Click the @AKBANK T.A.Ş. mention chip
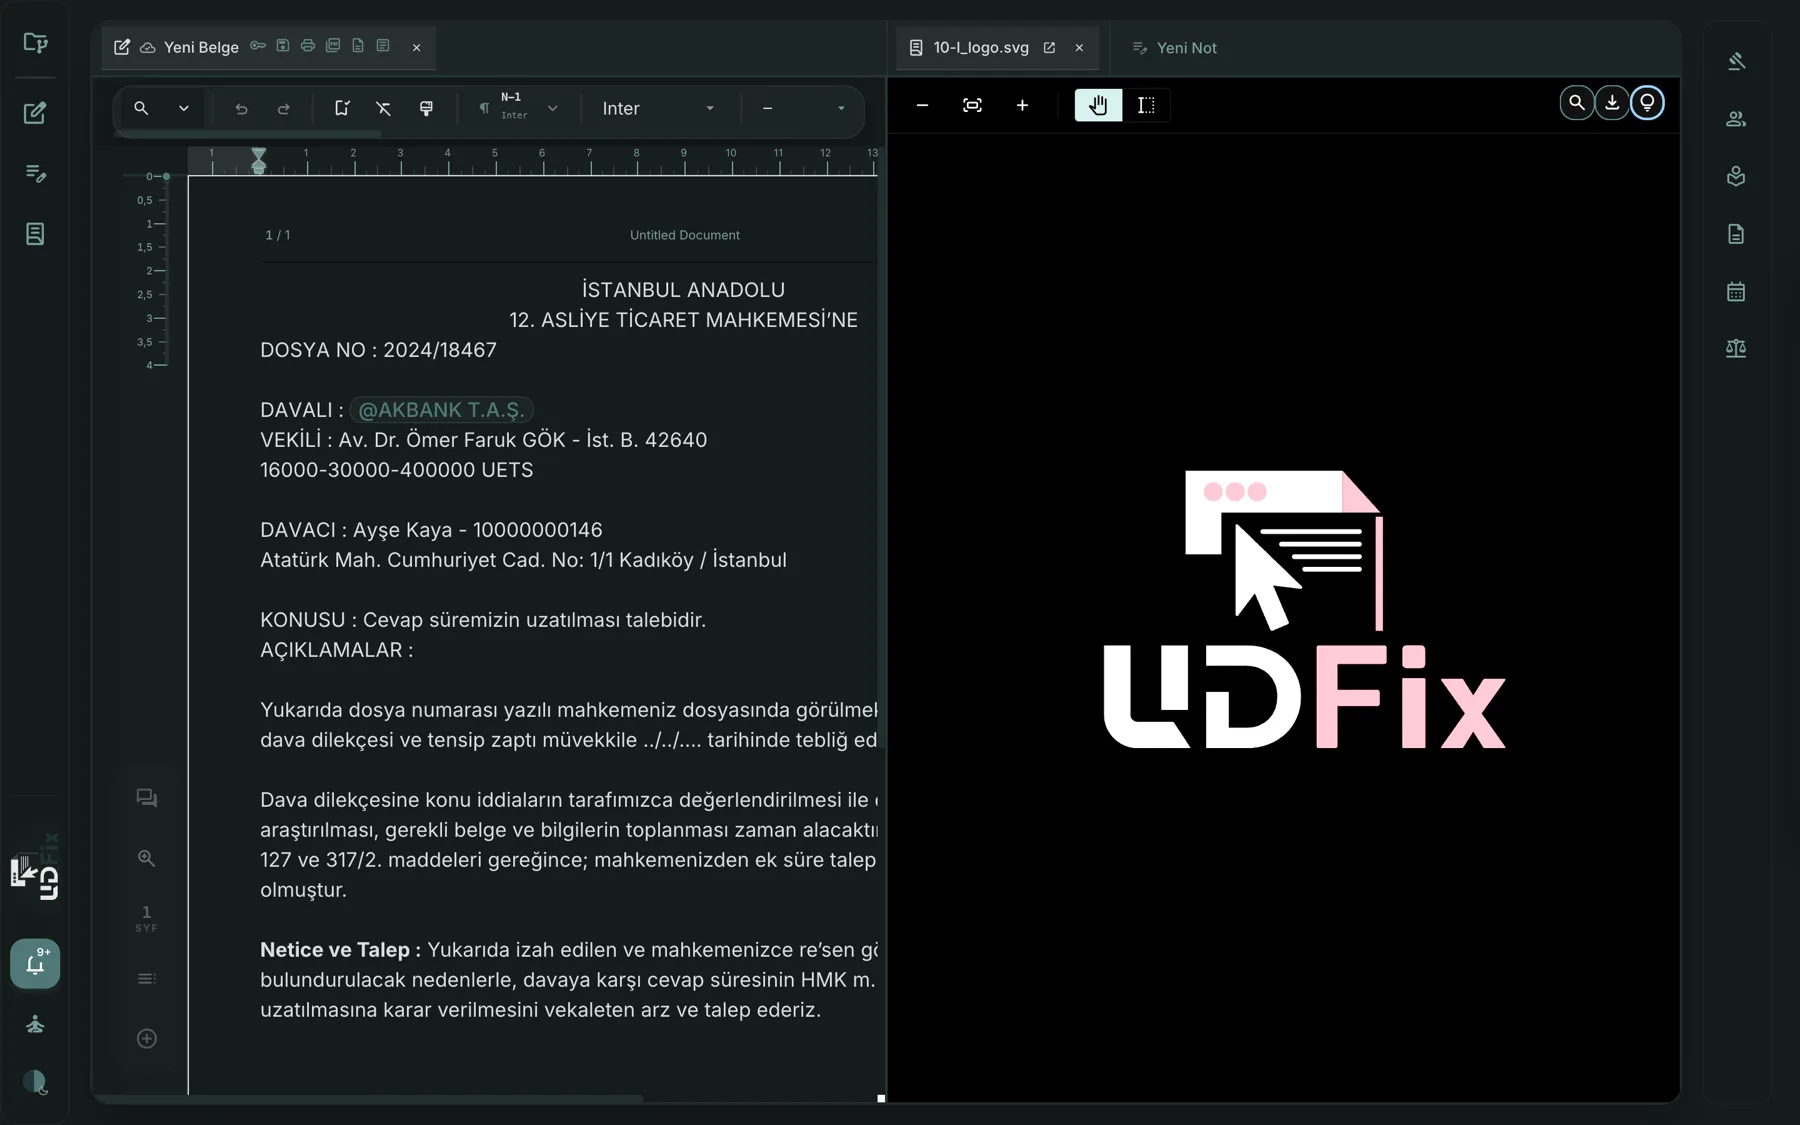 (441, 410)
